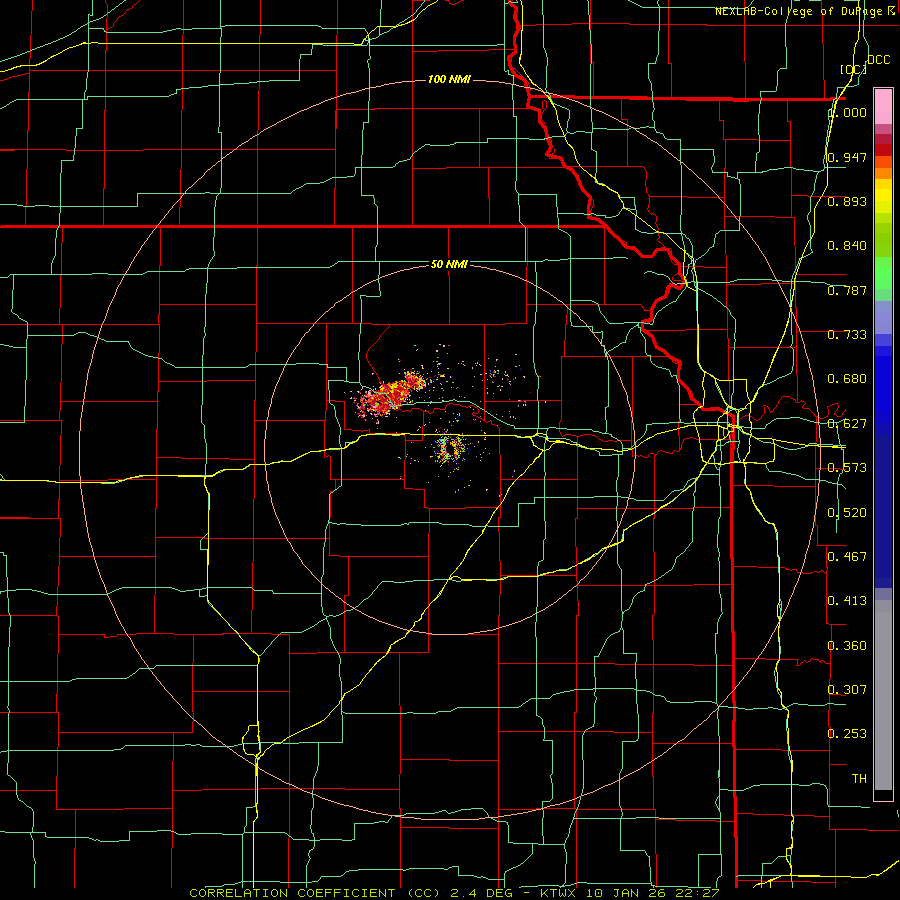Select the 0.467 value on the color scale
The image size is (900, 900).
(847, 557)
